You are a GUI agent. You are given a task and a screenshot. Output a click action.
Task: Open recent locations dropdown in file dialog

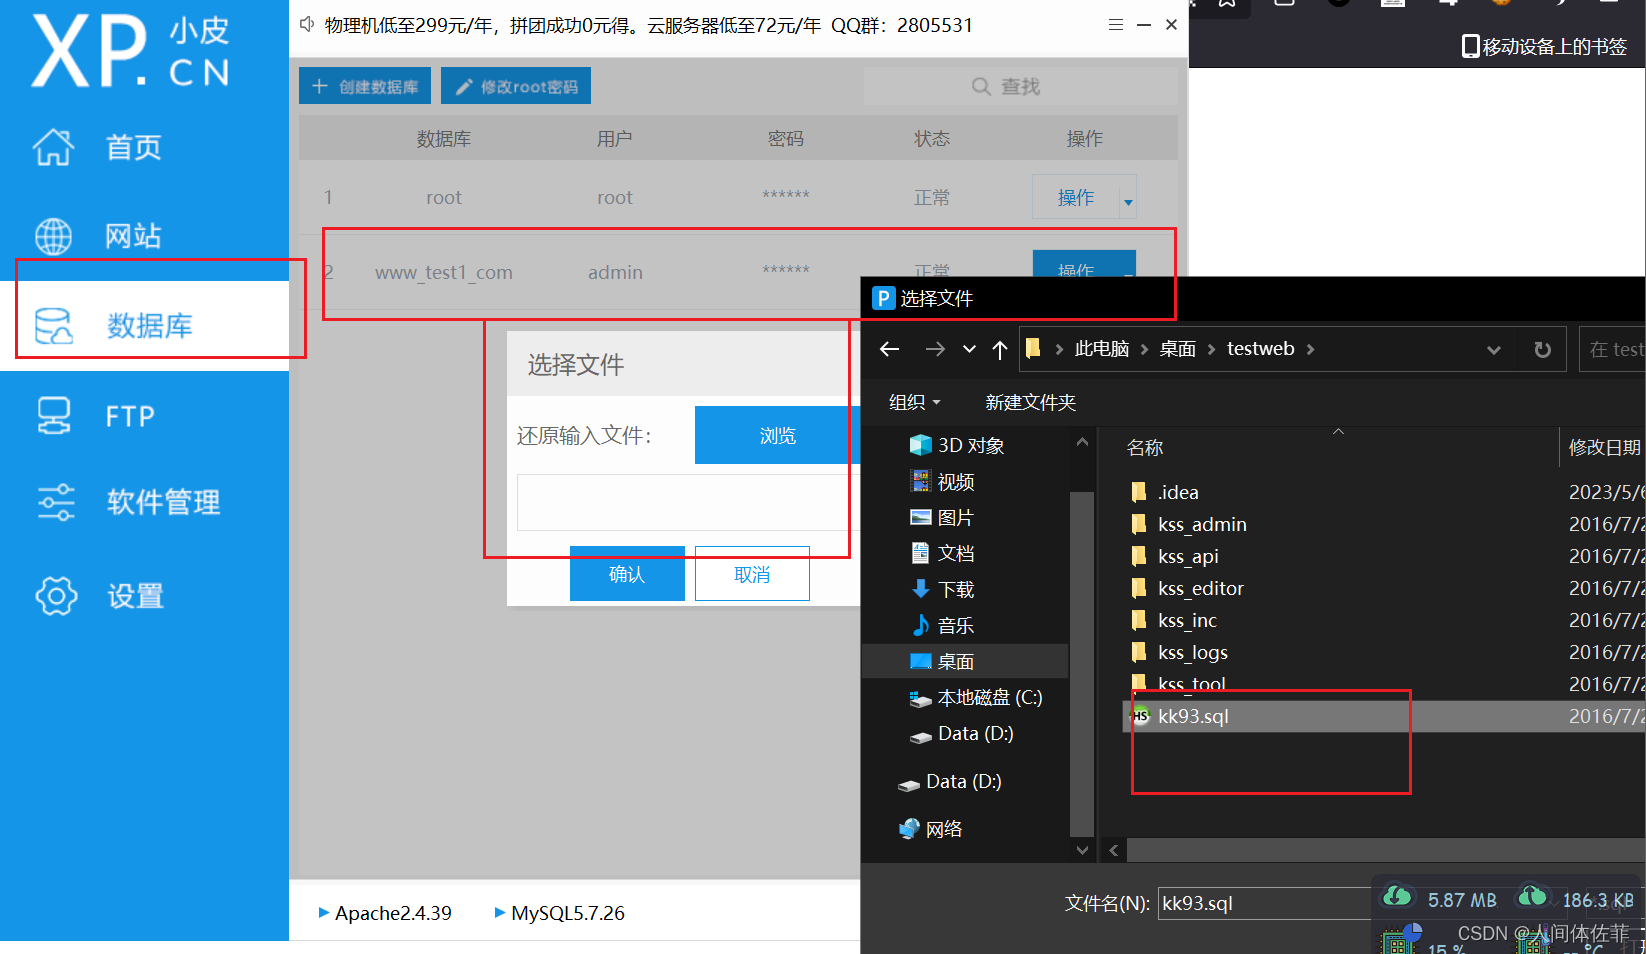969,349
